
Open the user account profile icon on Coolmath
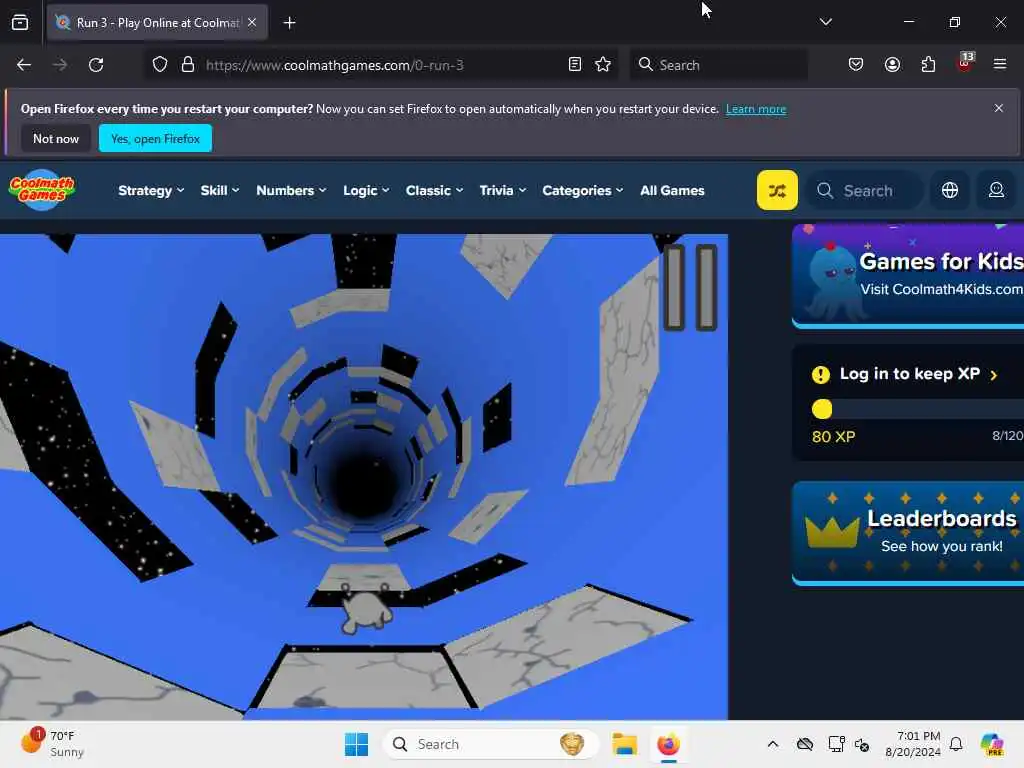pos(996,190)
